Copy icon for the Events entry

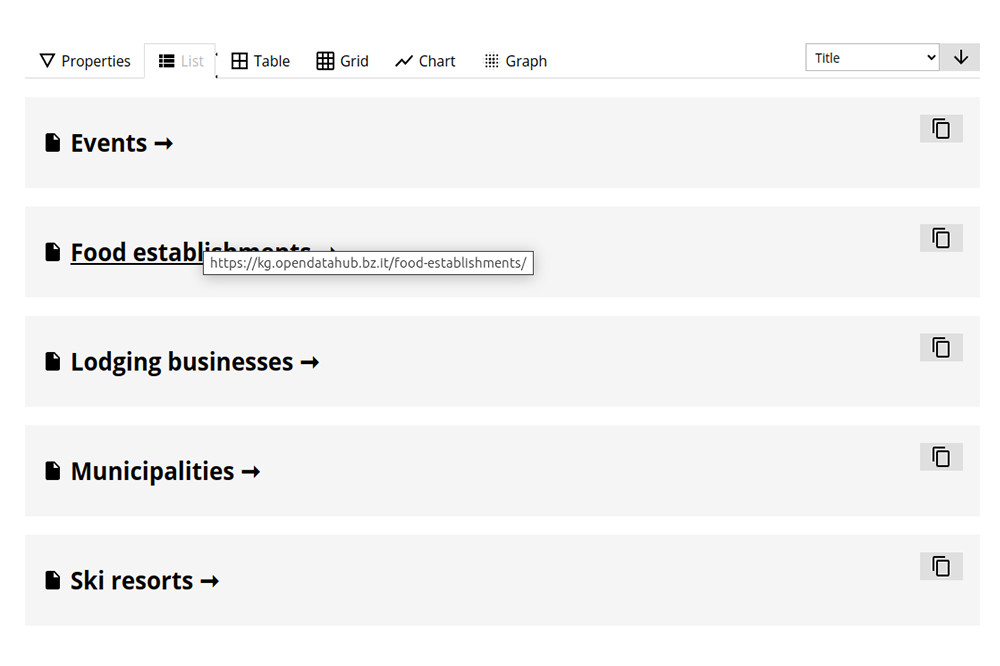click(x=941, y=129)
